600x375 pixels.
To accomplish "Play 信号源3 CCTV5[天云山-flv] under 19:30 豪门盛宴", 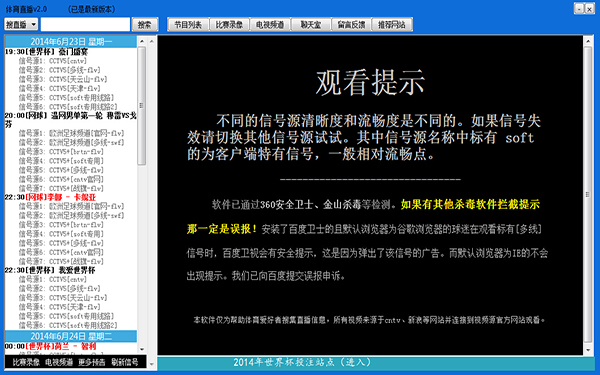I will pyautogui.click(x=63, y=79).
